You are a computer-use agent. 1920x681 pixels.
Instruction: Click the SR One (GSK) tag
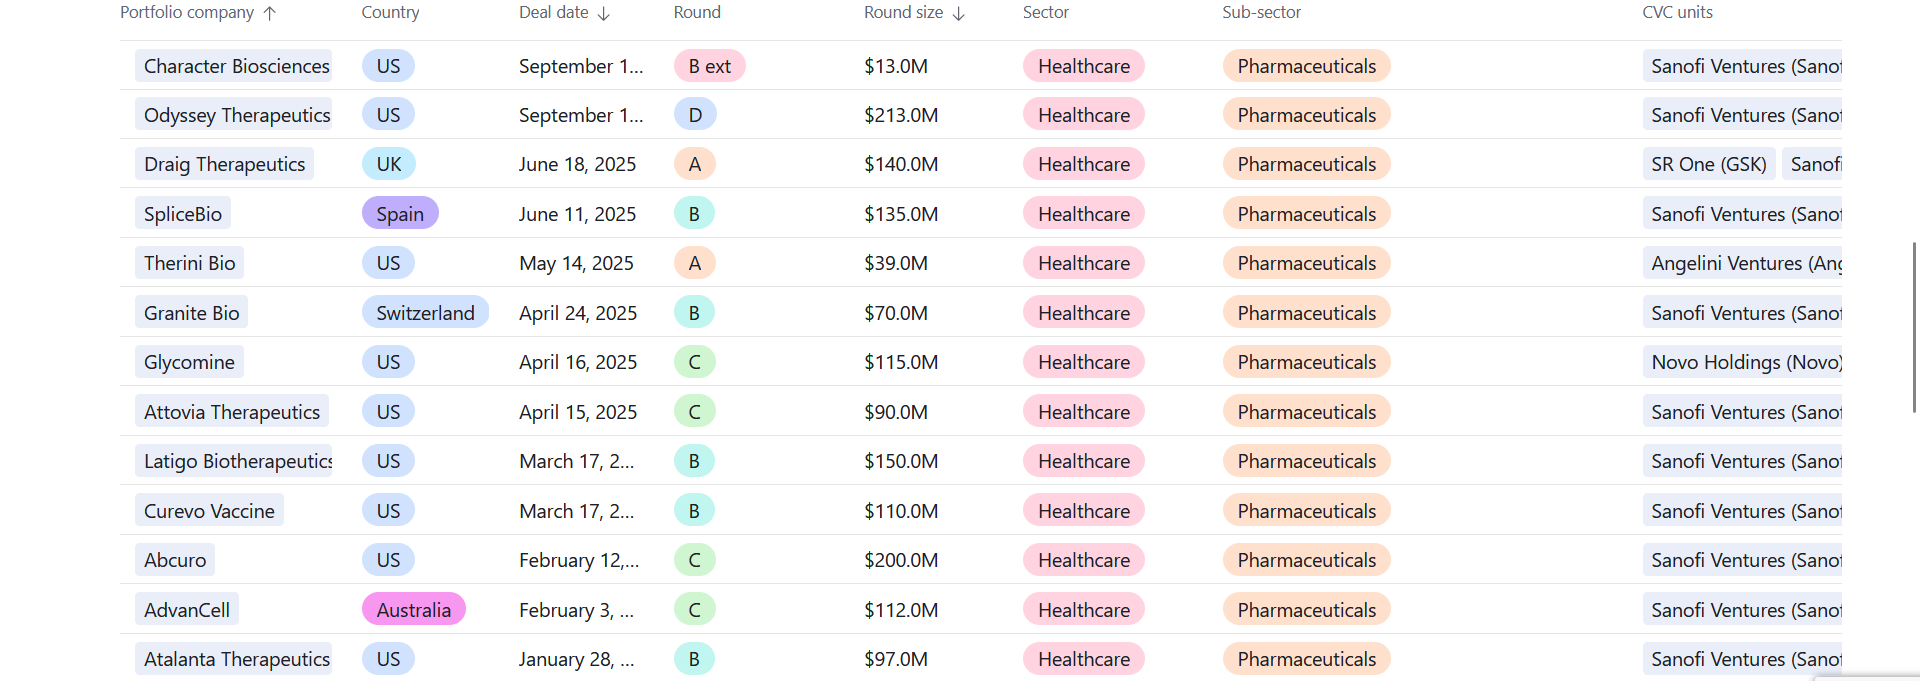click(1708, 164)
